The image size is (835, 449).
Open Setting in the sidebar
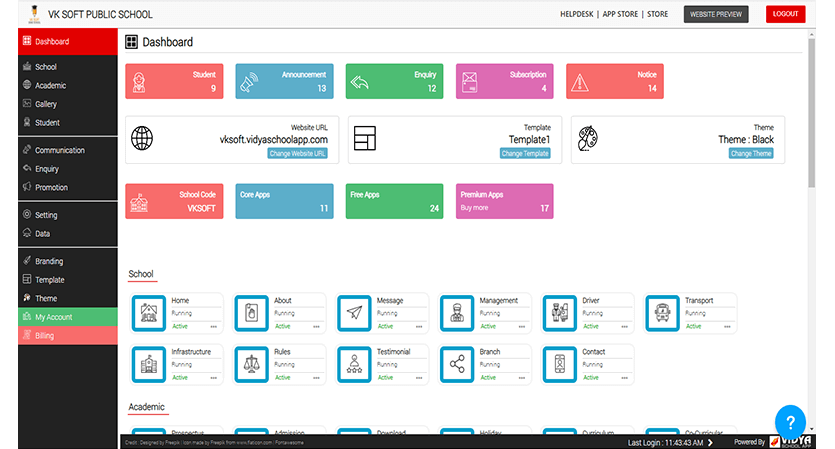point(68,215)
